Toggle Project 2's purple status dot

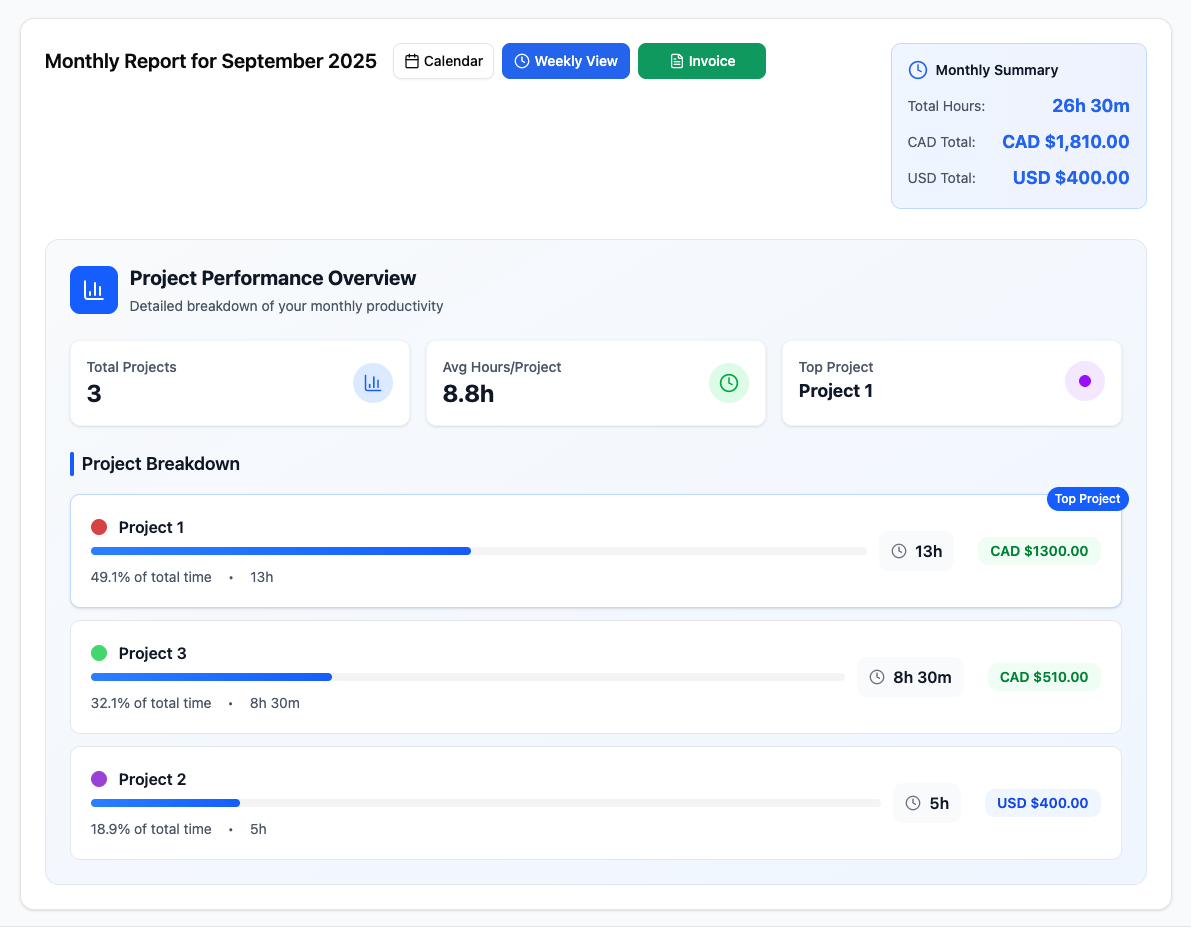tap(97, 777)
